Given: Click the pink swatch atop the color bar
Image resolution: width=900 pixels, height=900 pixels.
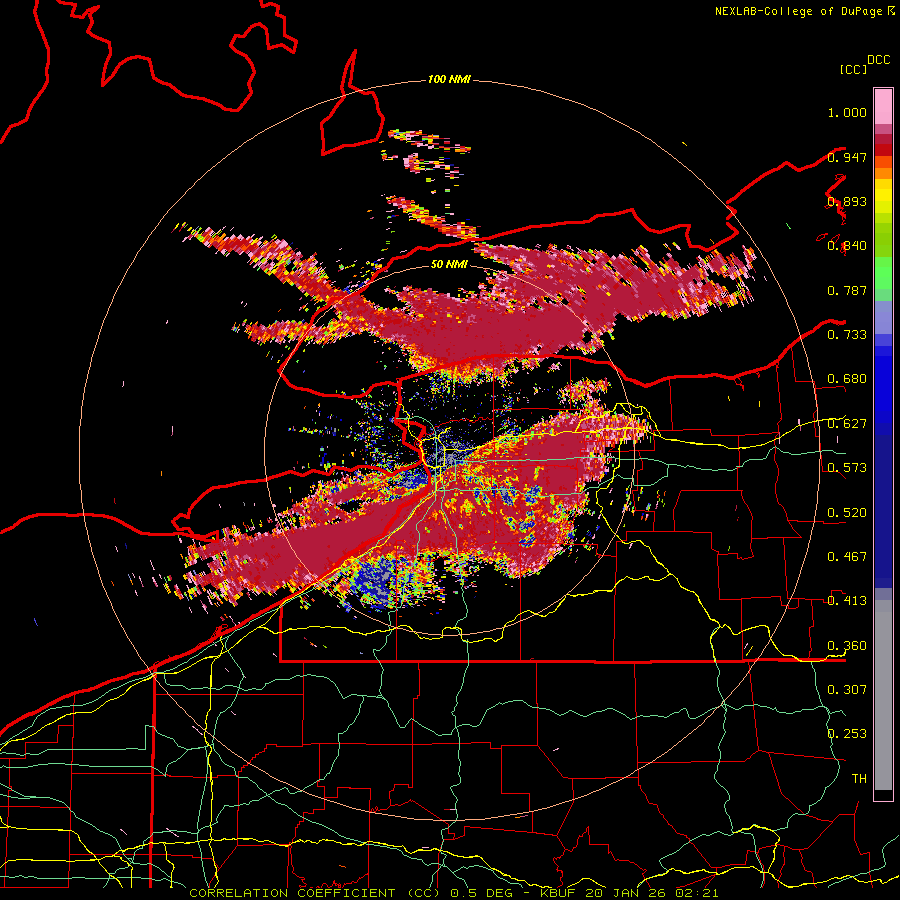Looking at the screenshot, I should [x=883, y=106].
